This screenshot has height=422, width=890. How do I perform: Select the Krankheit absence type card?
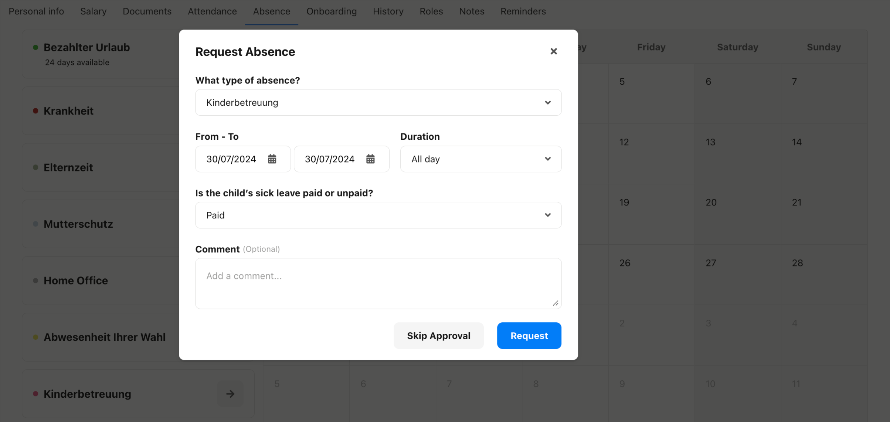(102, 111)
